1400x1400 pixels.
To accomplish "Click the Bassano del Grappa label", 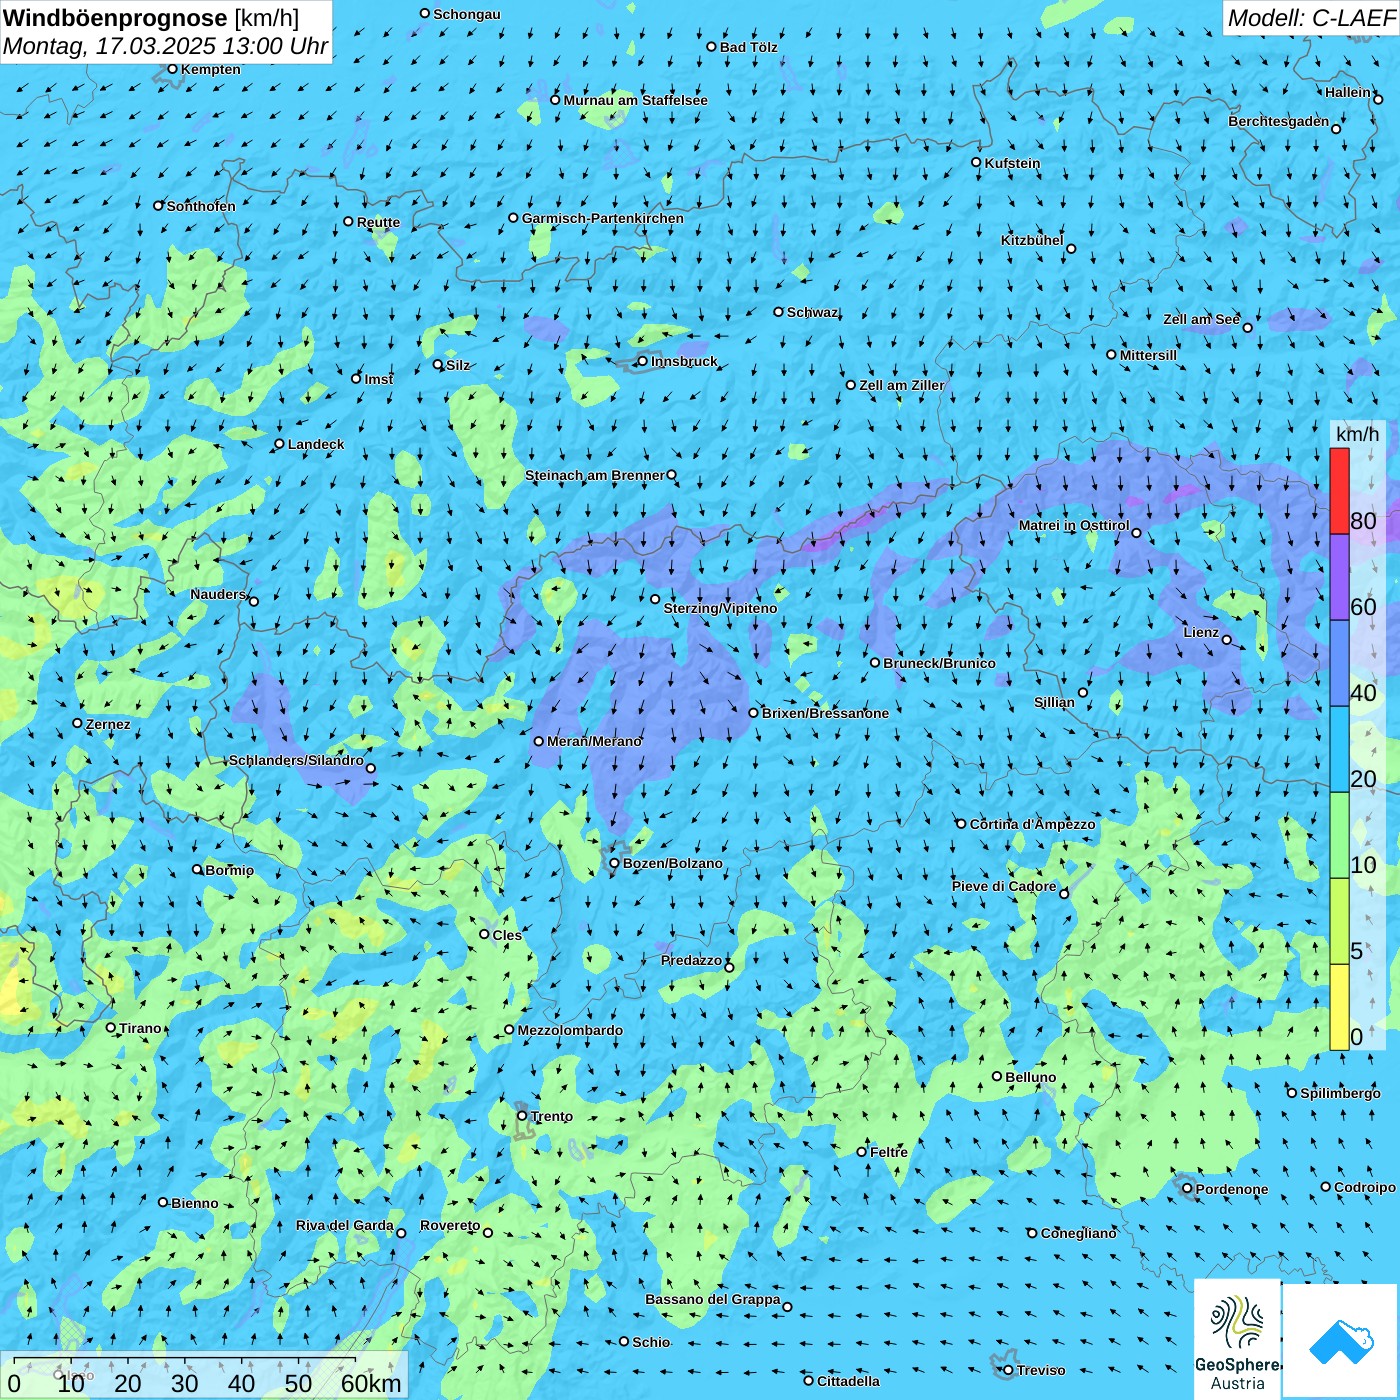I will [x=713, y=1299].
